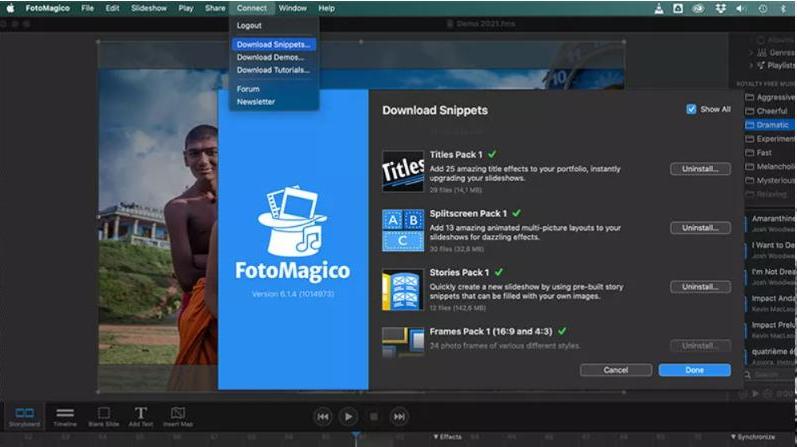Image resolution: width=797 pixels, height=447 pixels.
Task: Select the 'I'm Not Dre…' song
Action: [x=772, y=276]
